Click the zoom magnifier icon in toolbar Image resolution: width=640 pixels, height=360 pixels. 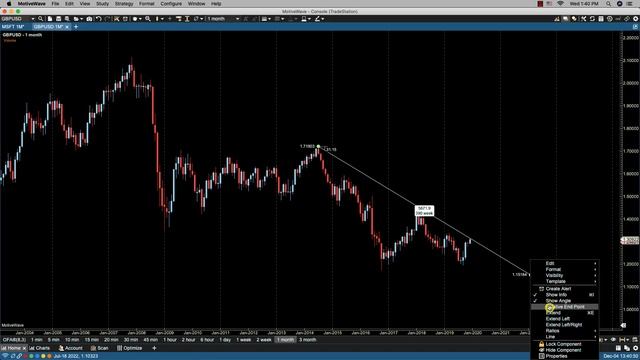[x=148, y=19]
